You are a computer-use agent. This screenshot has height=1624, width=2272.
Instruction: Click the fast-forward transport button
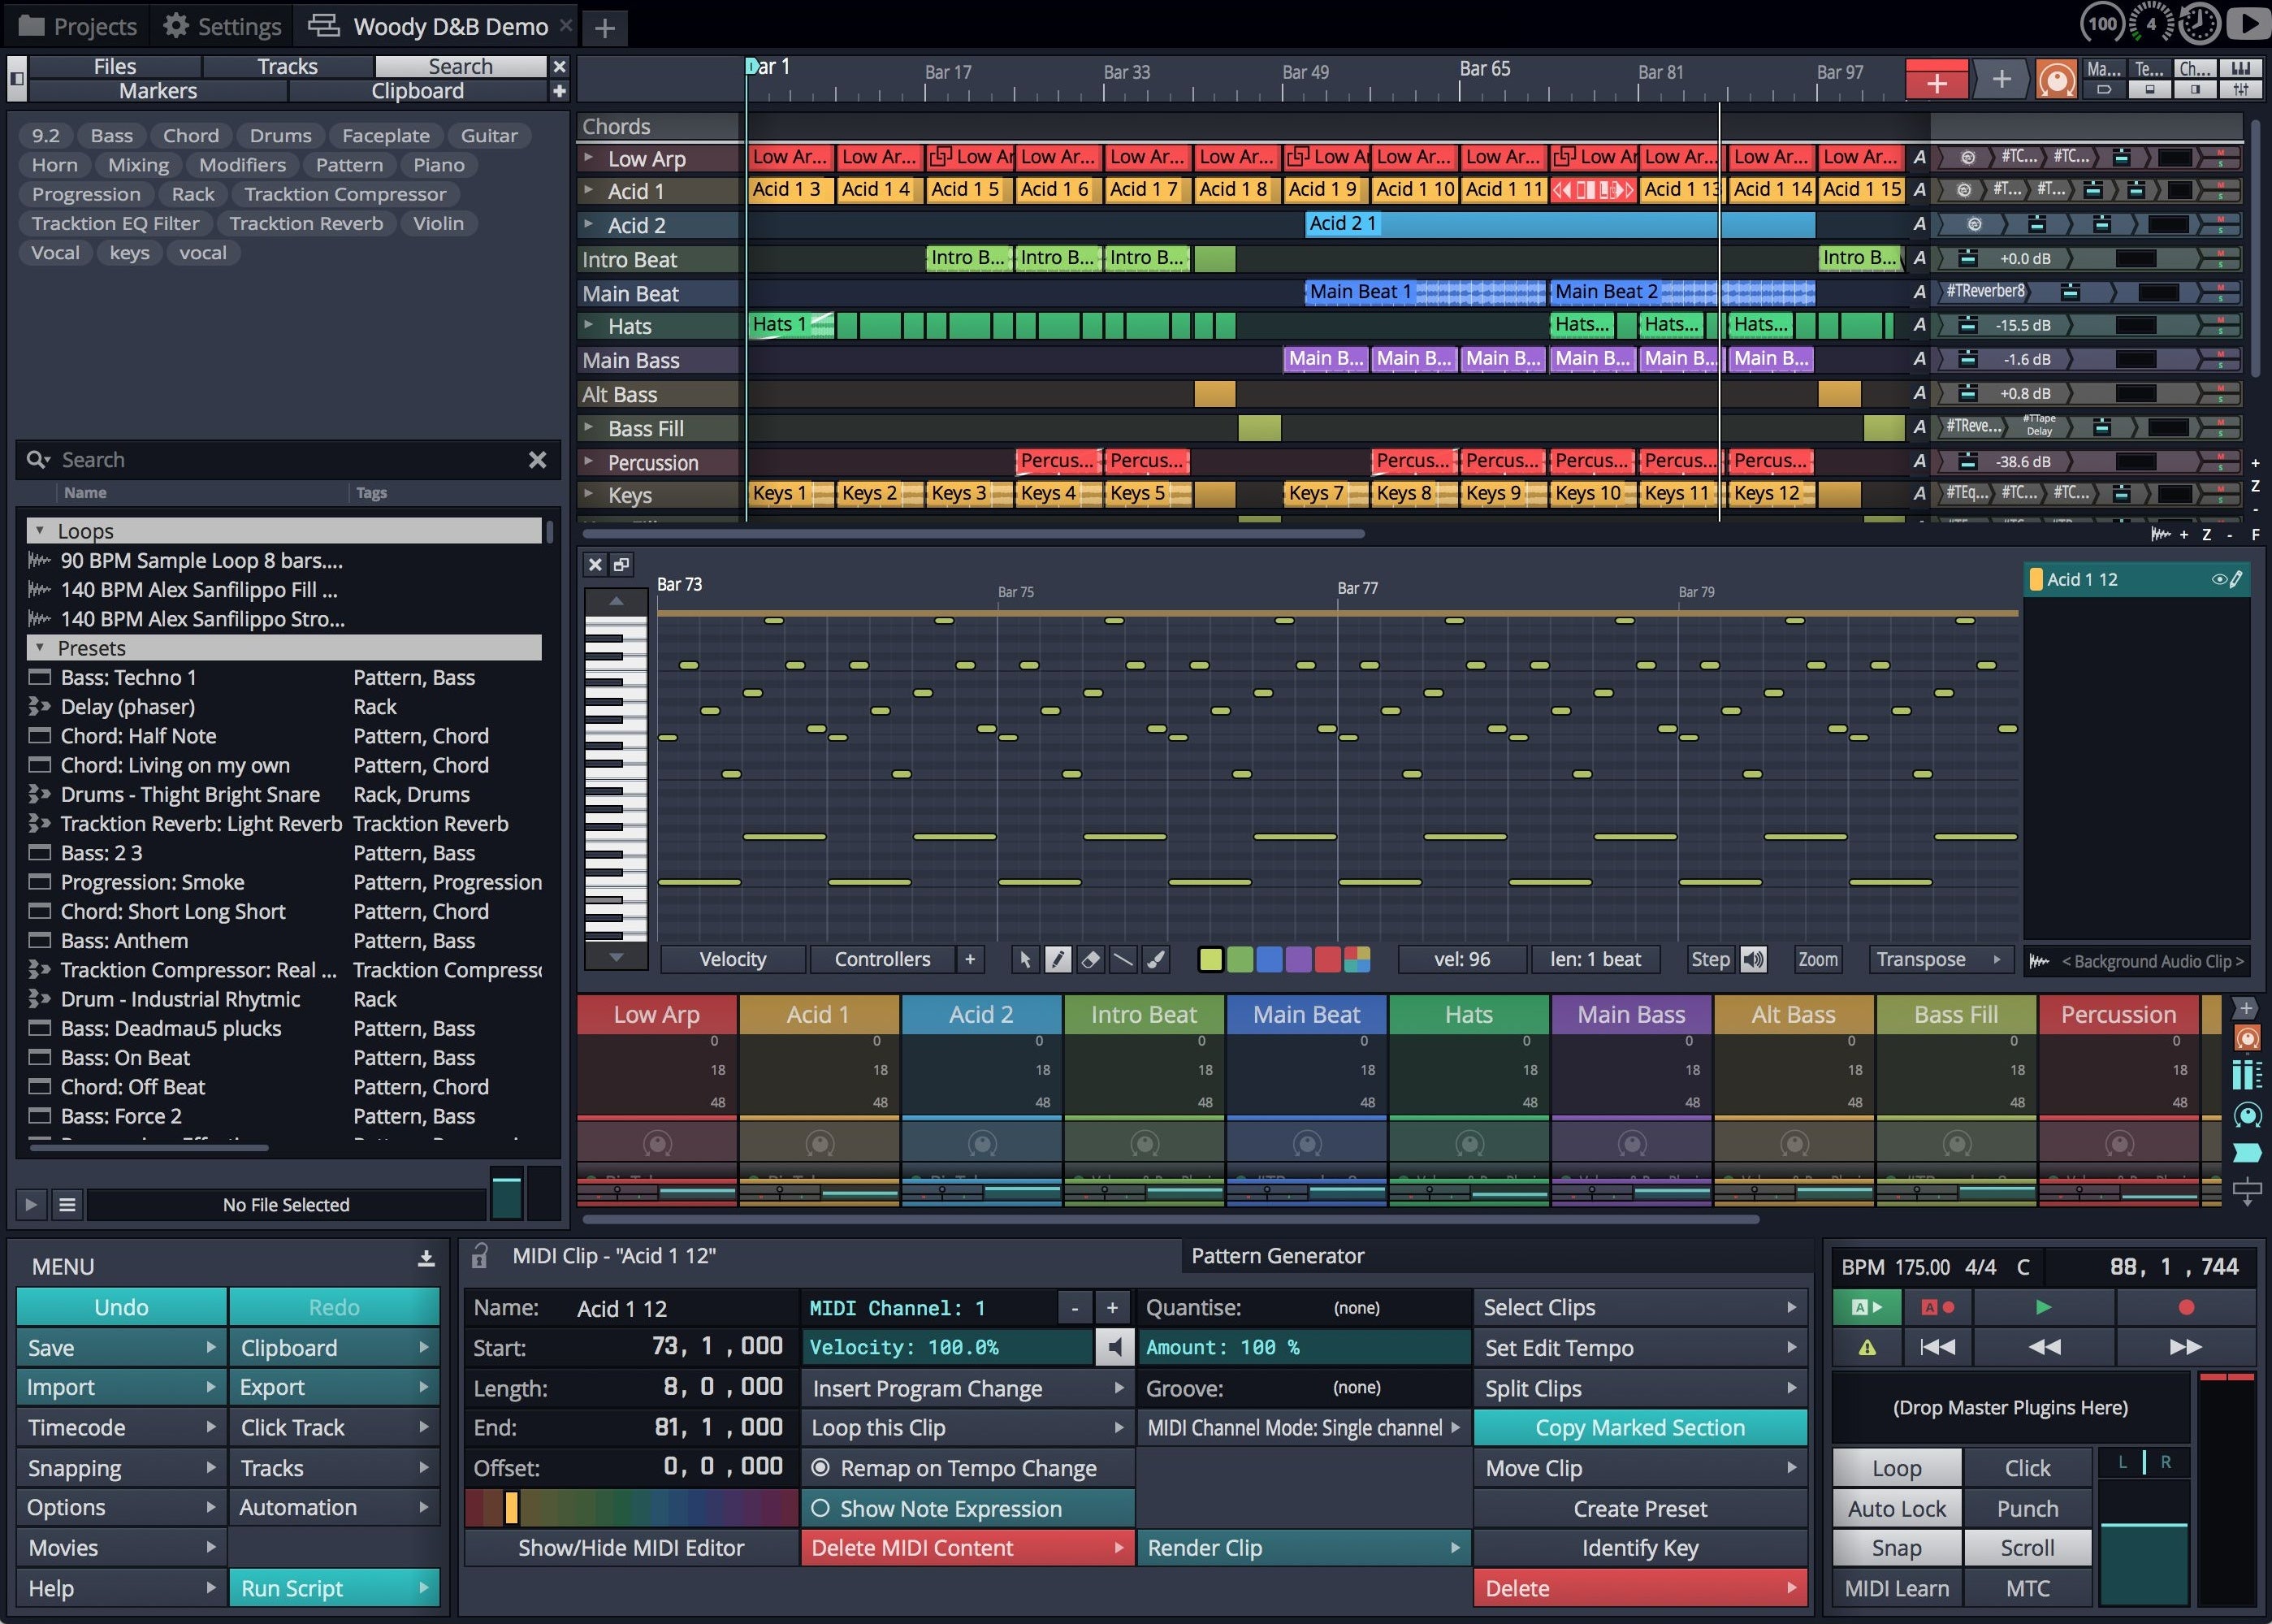pyautogui.click(x=2185, y=1347)
